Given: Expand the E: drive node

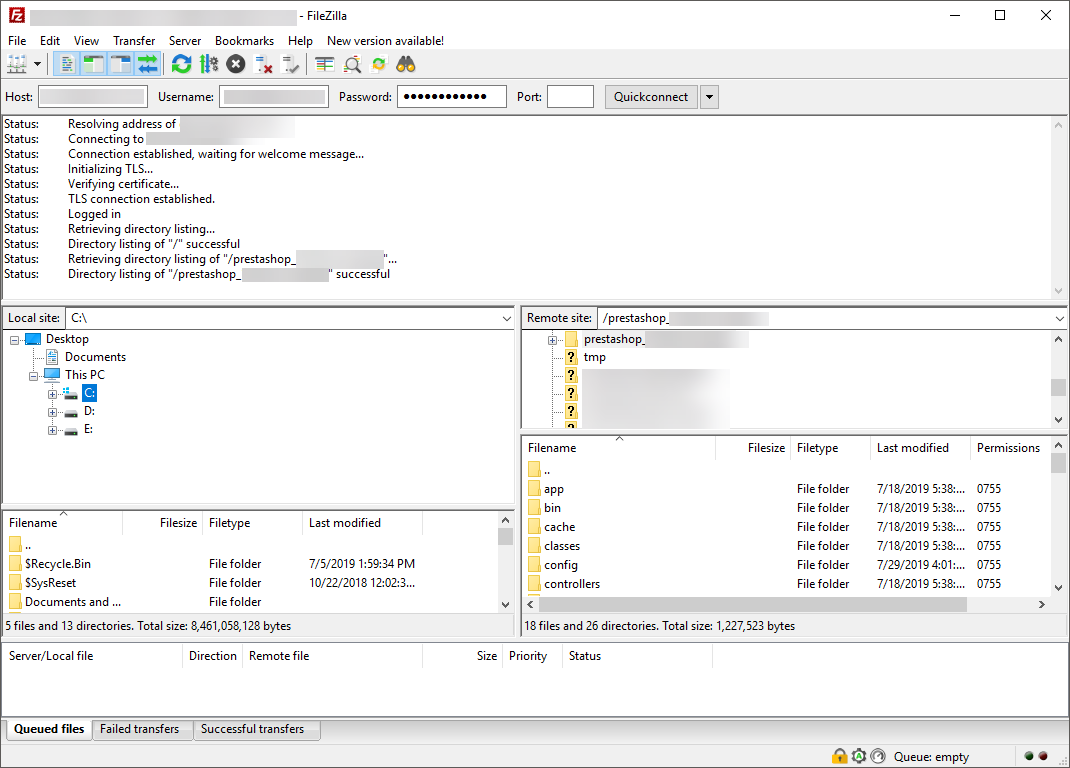Looking at the screenshot, I should tap(53, 430).
